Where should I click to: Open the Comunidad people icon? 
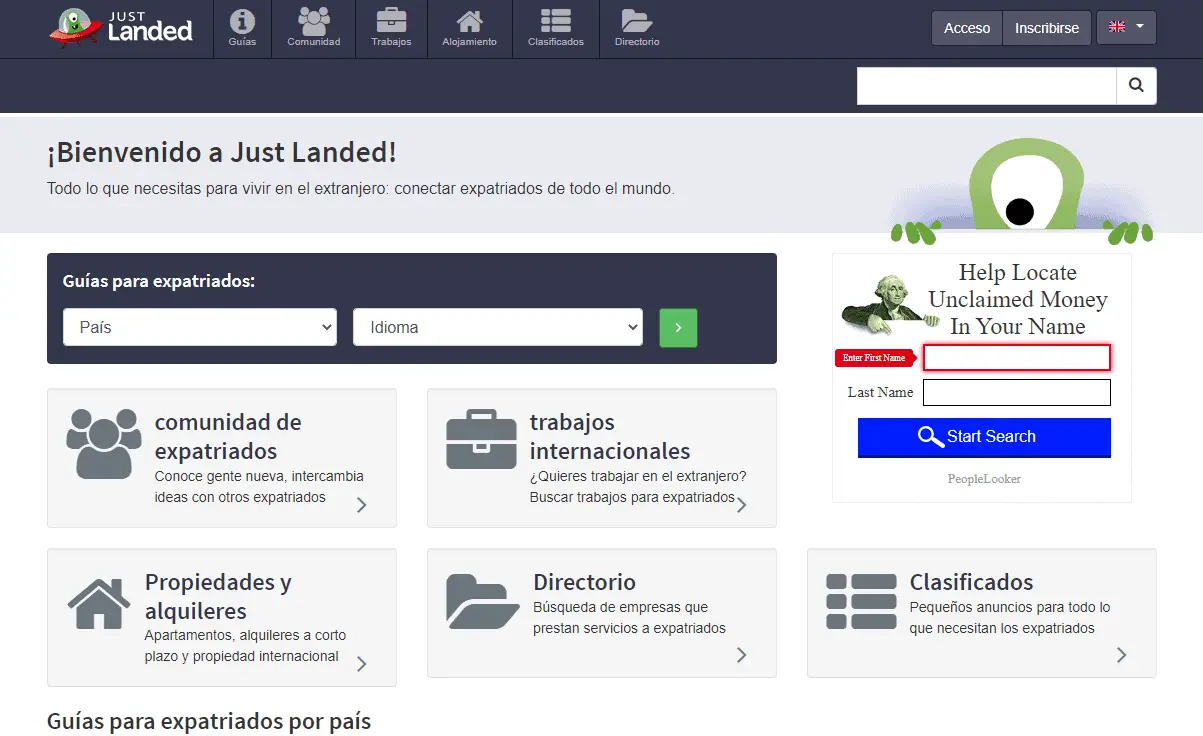tap(314, 21)
